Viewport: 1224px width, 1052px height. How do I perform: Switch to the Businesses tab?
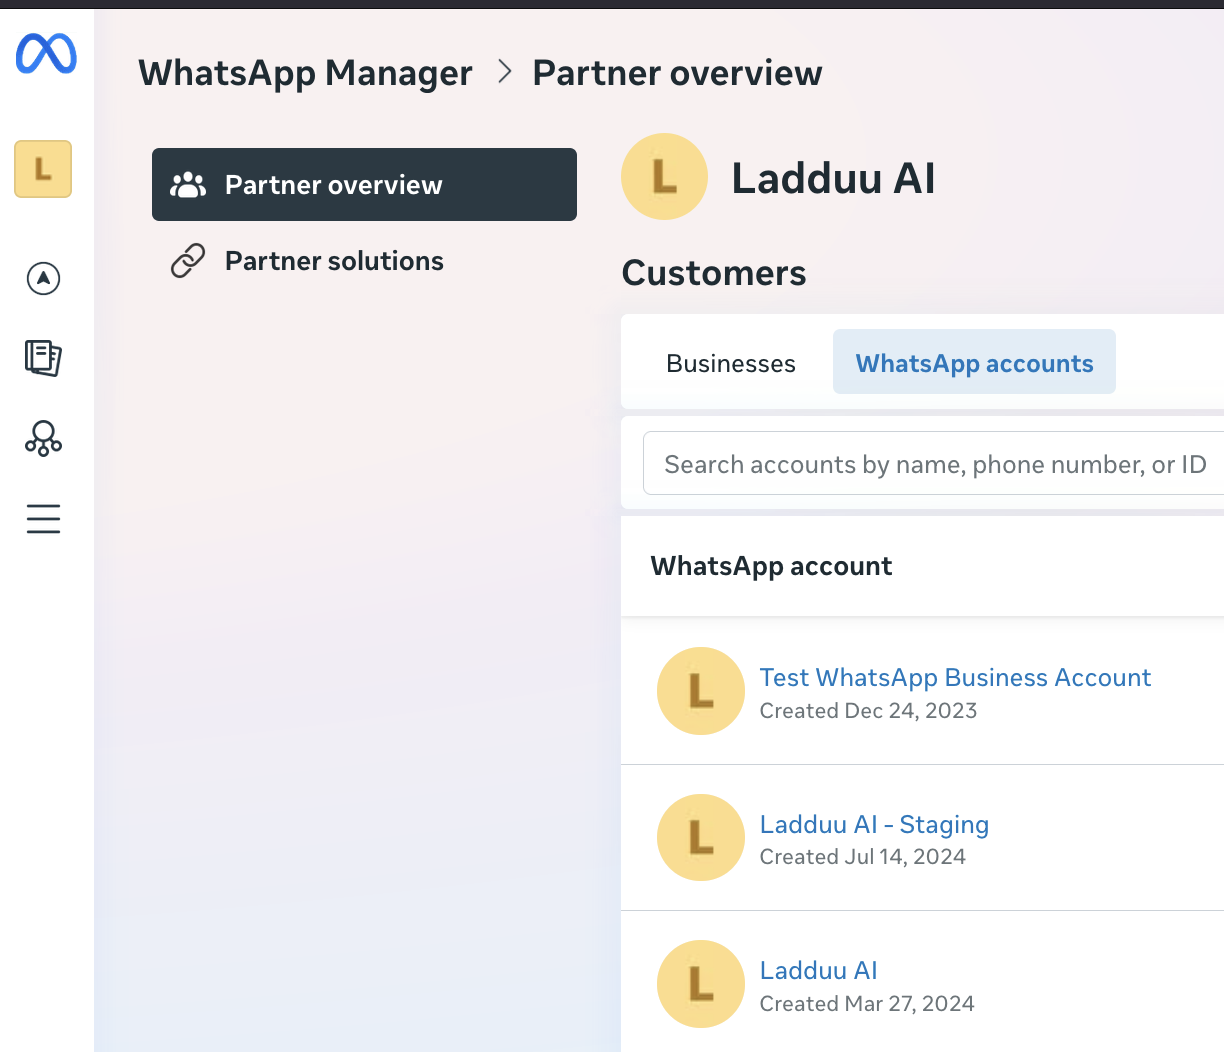coord(731,363)
